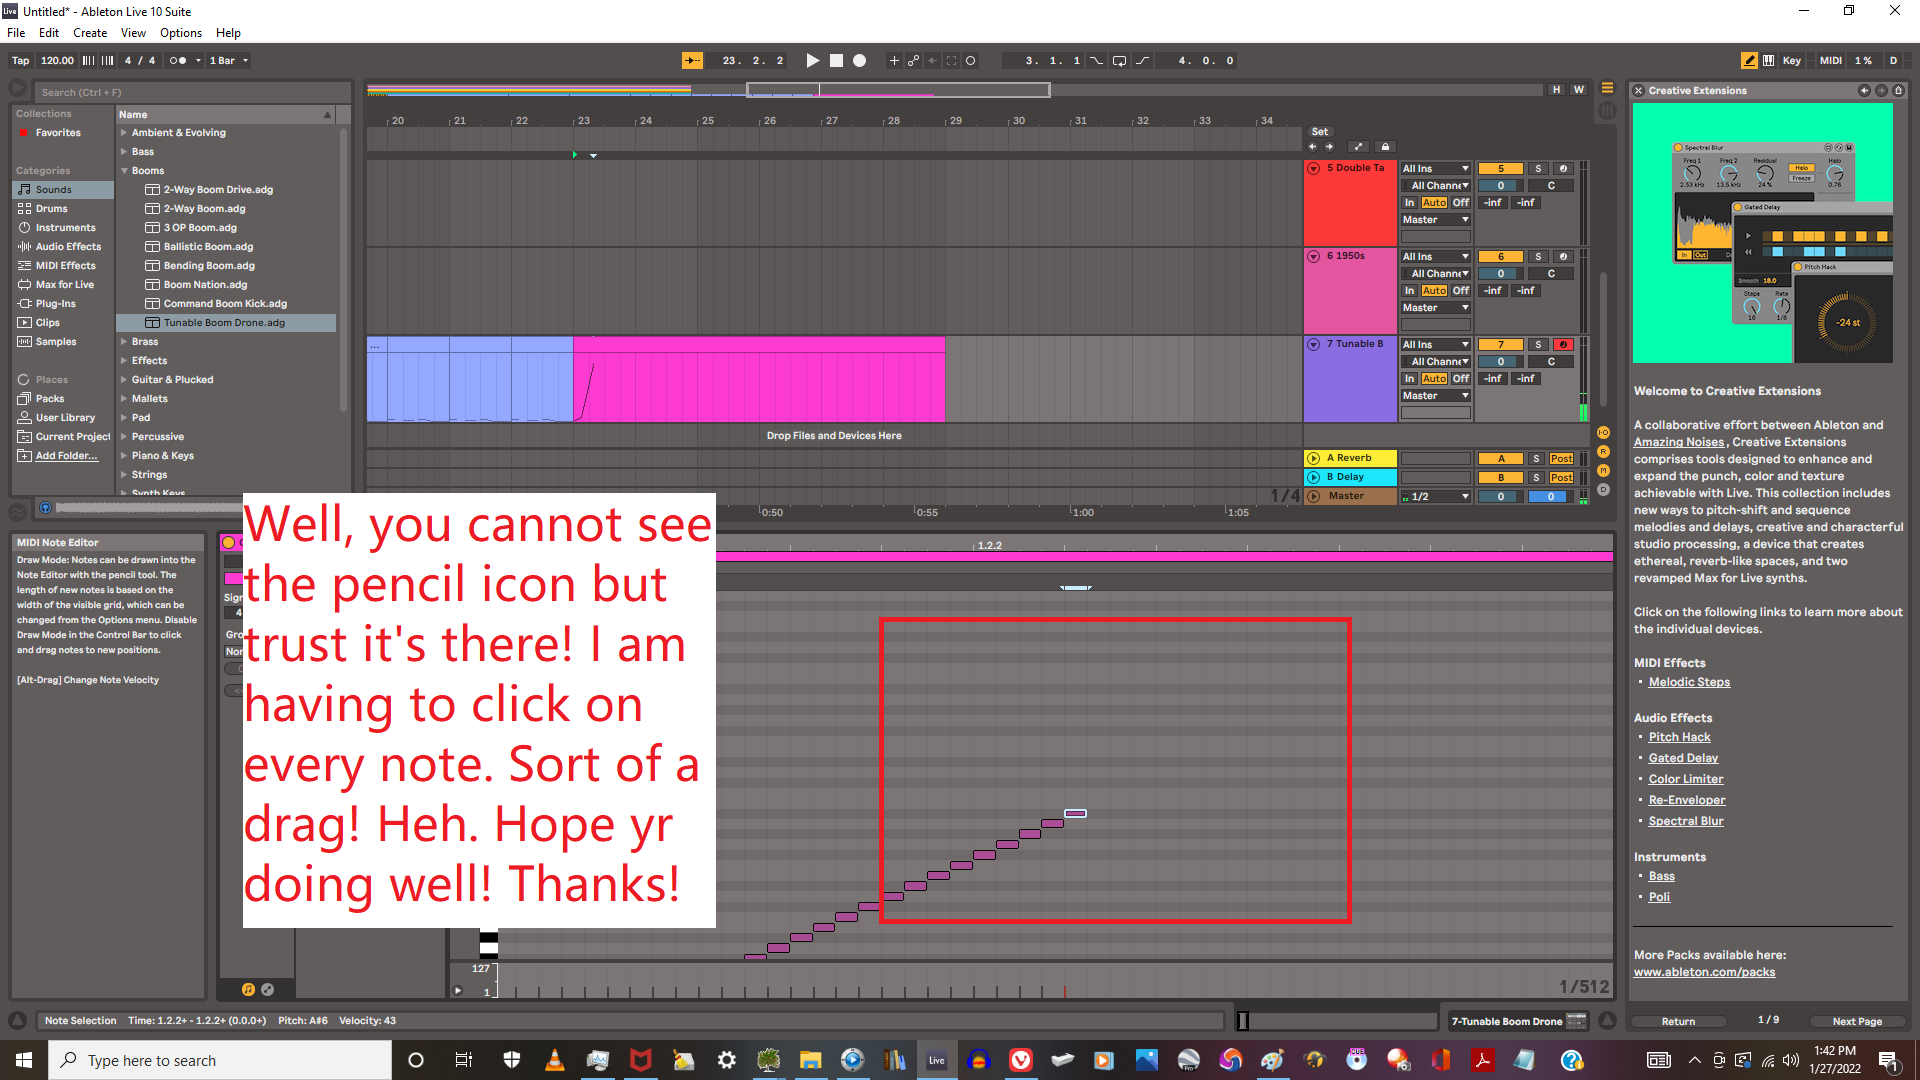Screen dimensions: 1920x1080
Task: Disarm recording on track 7 Tunable B
Action: (x=1563, y=345)
